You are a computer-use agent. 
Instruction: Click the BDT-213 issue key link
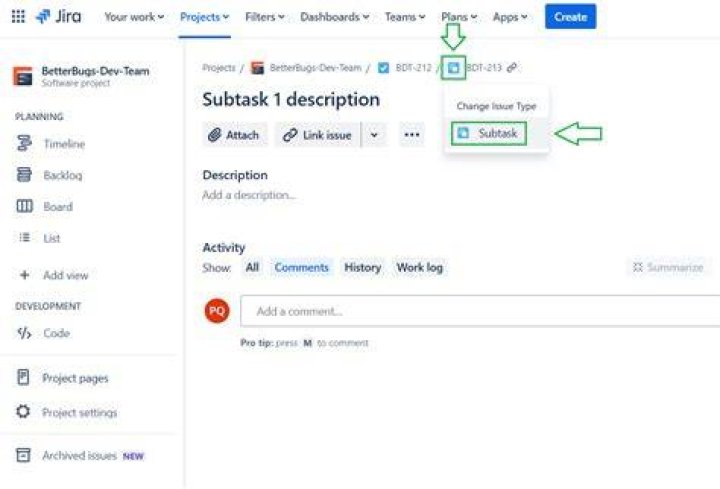point(484,68)
